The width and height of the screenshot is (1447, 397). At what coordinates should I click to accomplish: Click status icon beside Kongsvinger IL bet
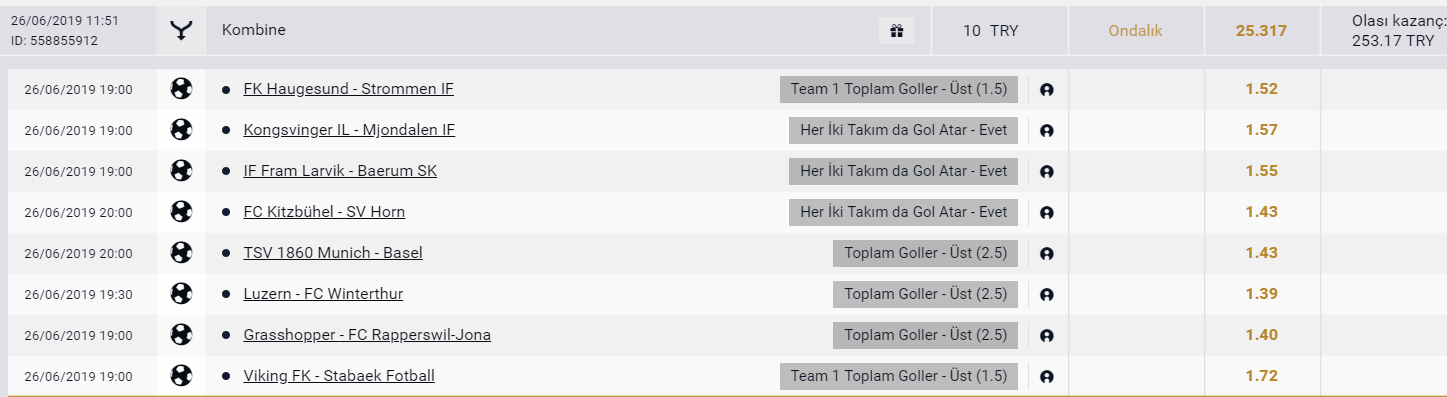1047,131
